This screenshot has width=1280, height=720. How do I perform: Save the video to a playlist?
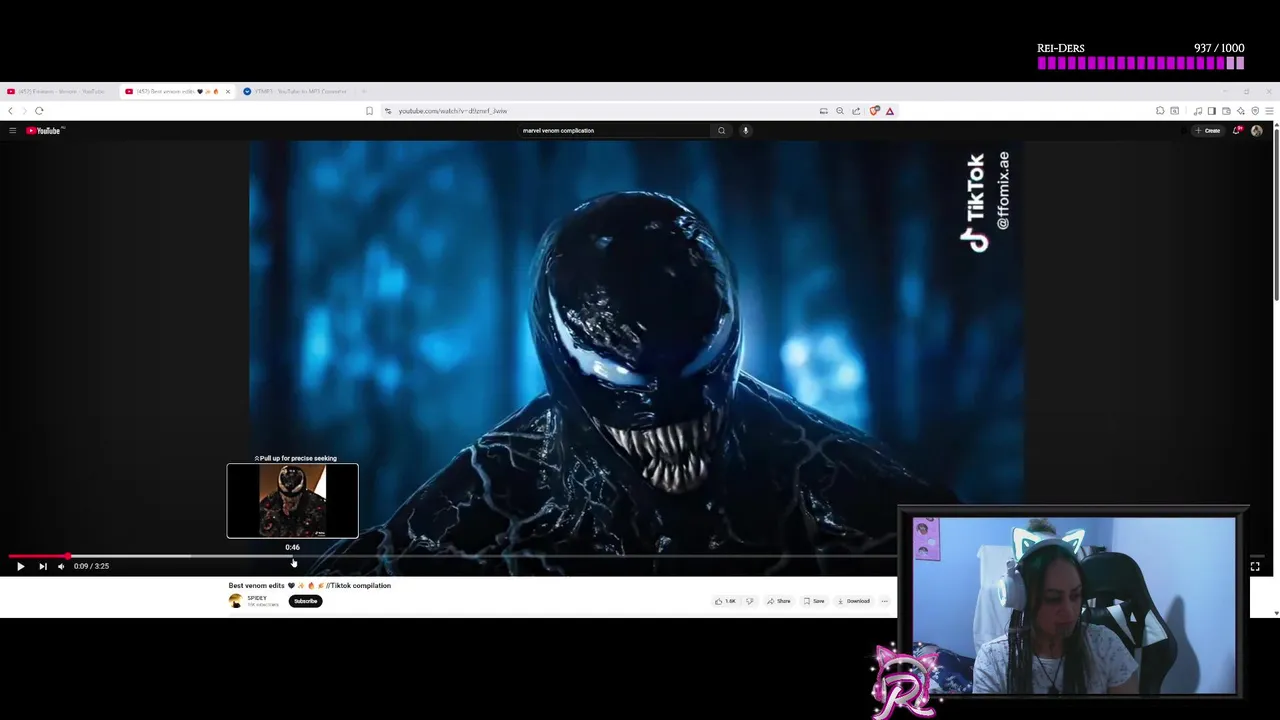tap(814, 601)
